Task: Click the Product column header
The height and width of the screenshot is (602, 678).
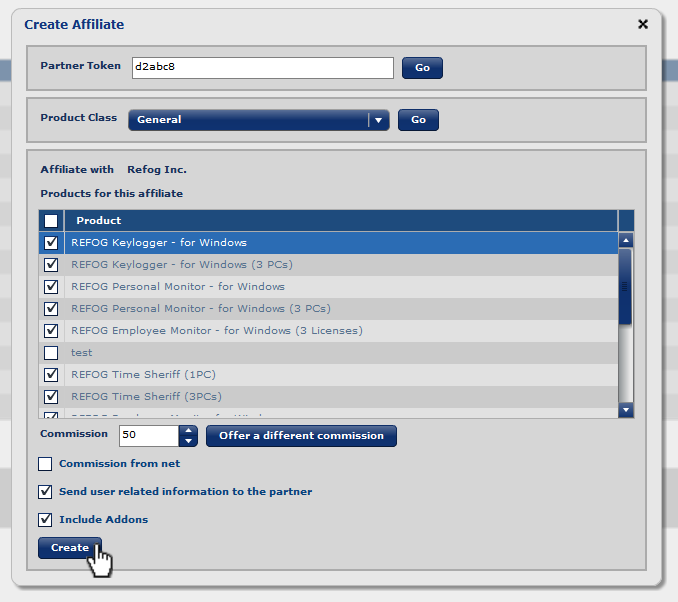Action: point(341,221)
